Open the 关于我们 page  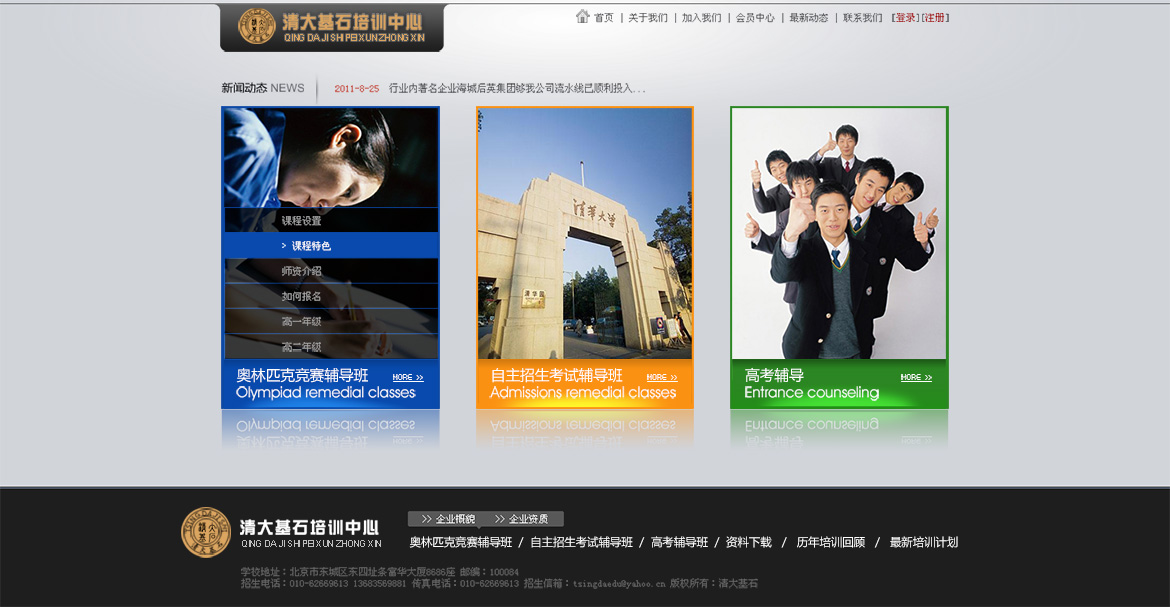[x=648, y=18]
